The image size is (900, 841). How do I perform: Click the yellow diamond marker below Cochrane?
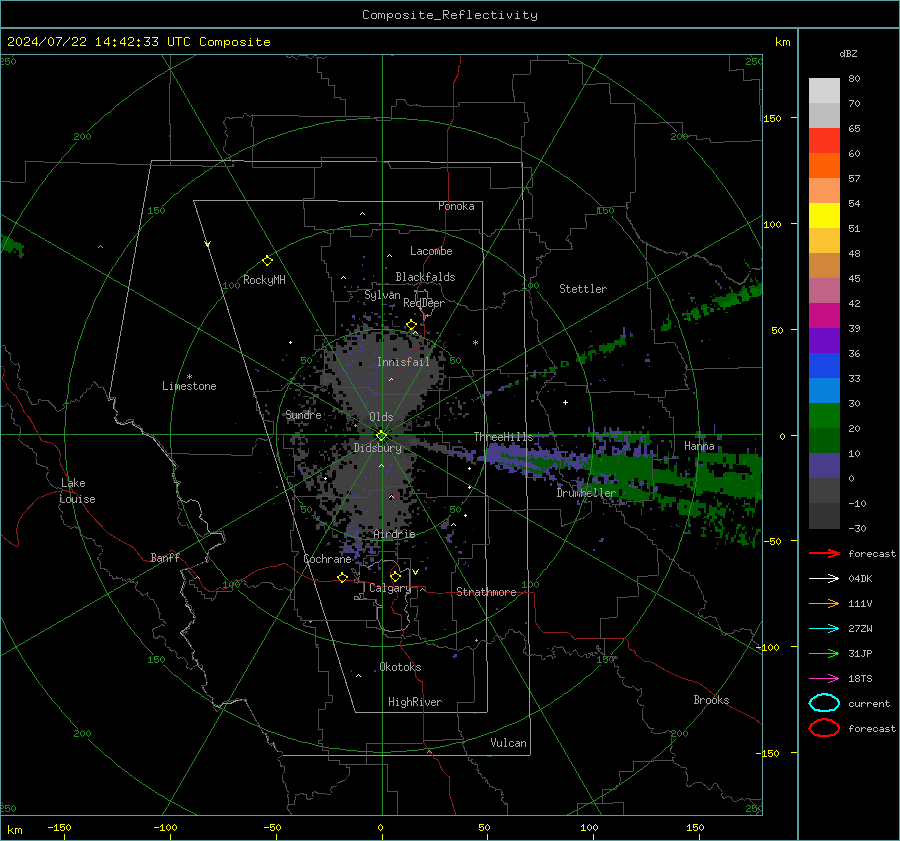pyautogui.click(x=343, y=577)
